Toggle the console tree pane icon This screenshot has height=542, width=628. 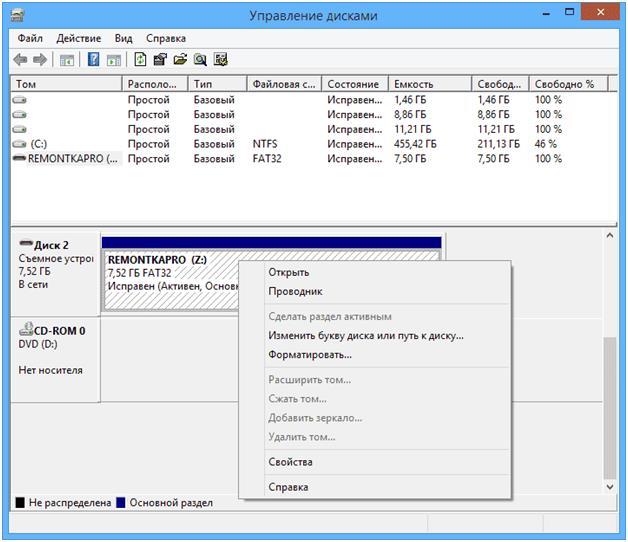point(67,60)
